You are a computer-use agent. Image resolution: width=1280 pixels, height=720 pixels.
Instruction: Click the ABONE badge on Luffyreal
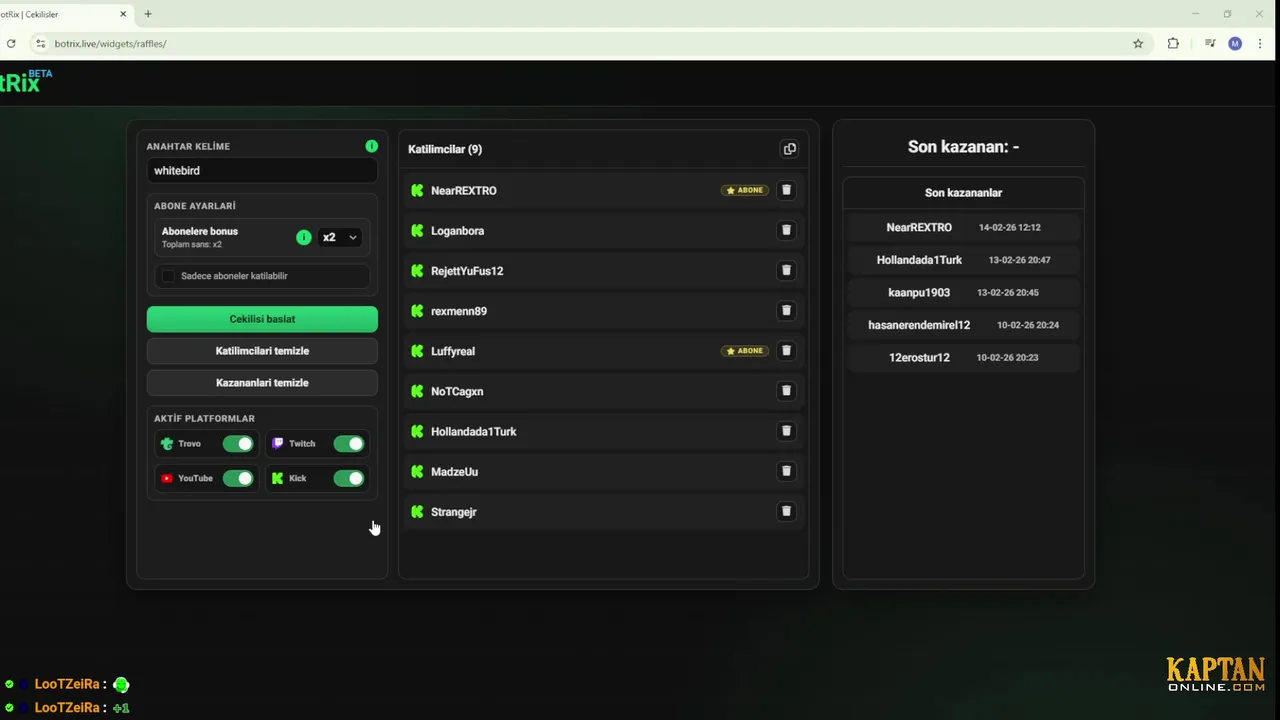click(x=745, y=351)
